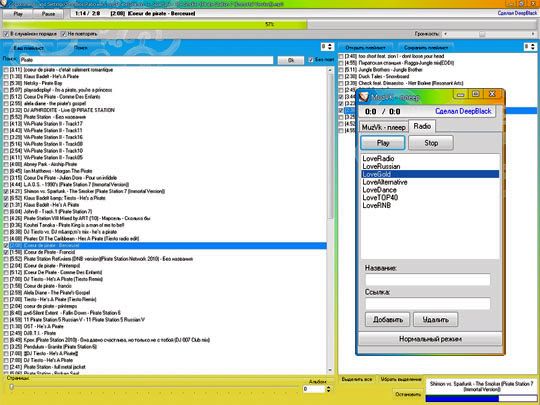
Task: Toggle the checkbox next to the Ok button
Action: tap(311, 60)
